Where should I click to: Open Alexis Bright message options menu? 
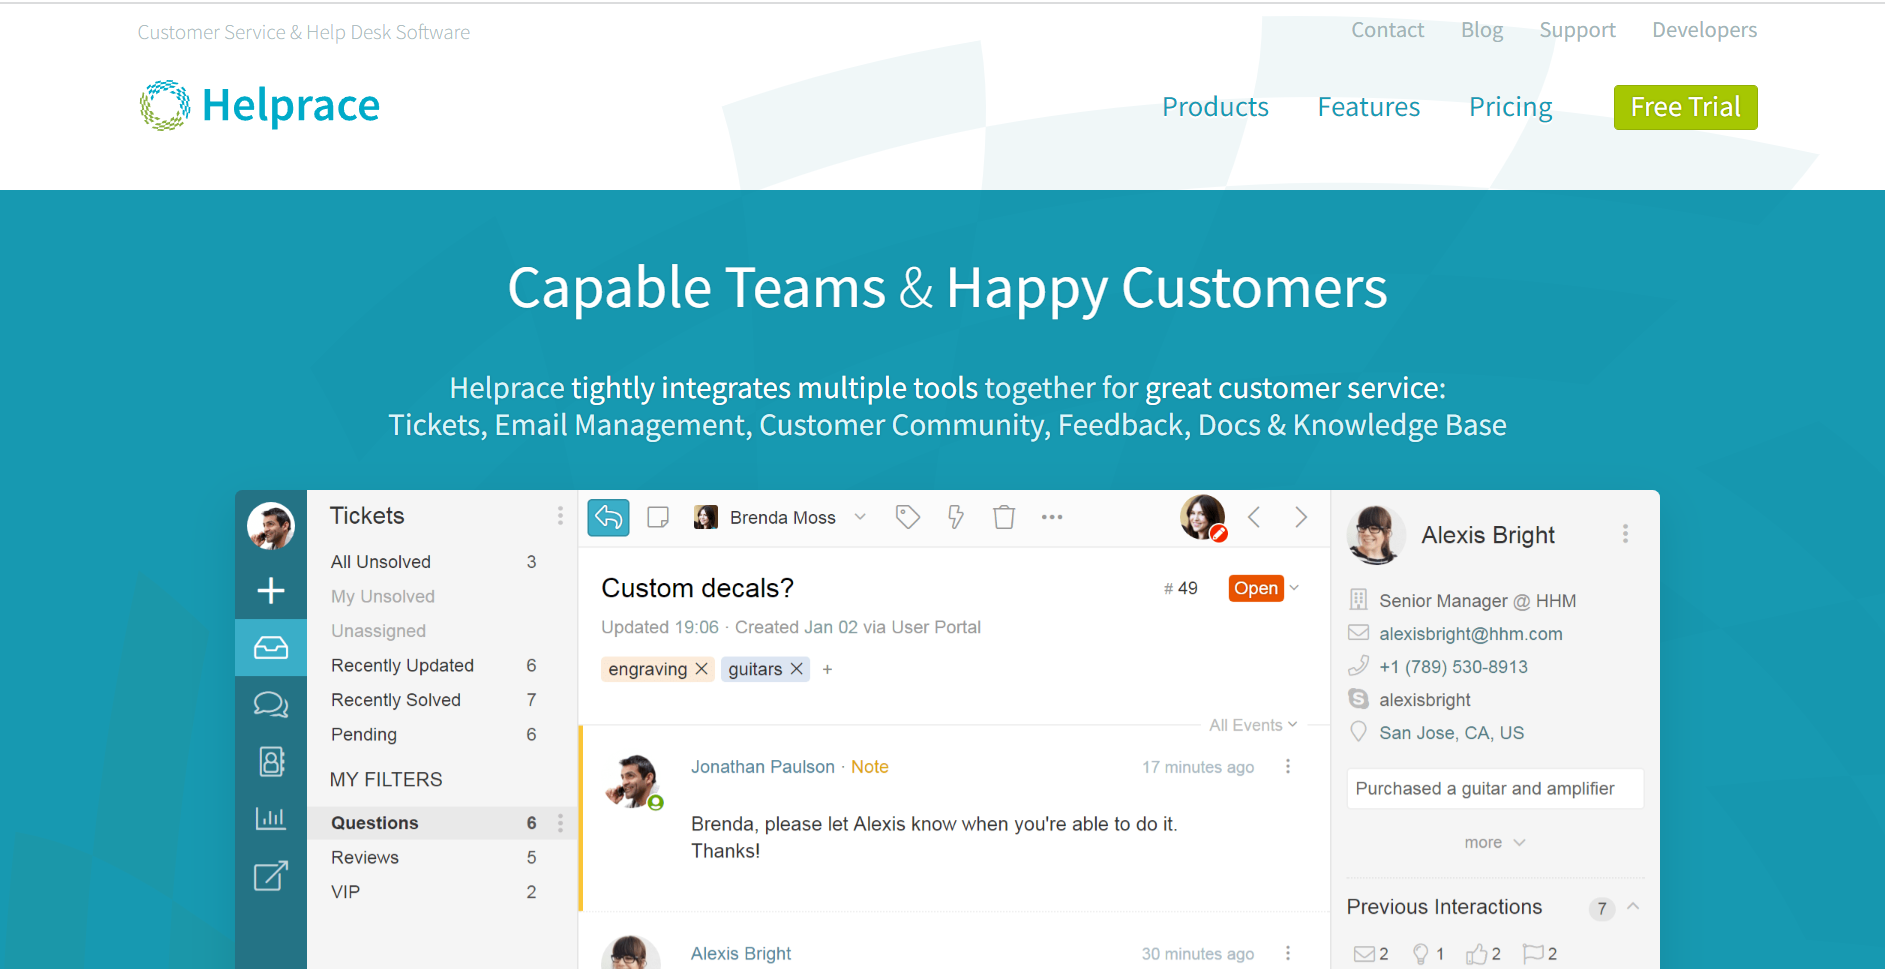(x=1288, y=953)
